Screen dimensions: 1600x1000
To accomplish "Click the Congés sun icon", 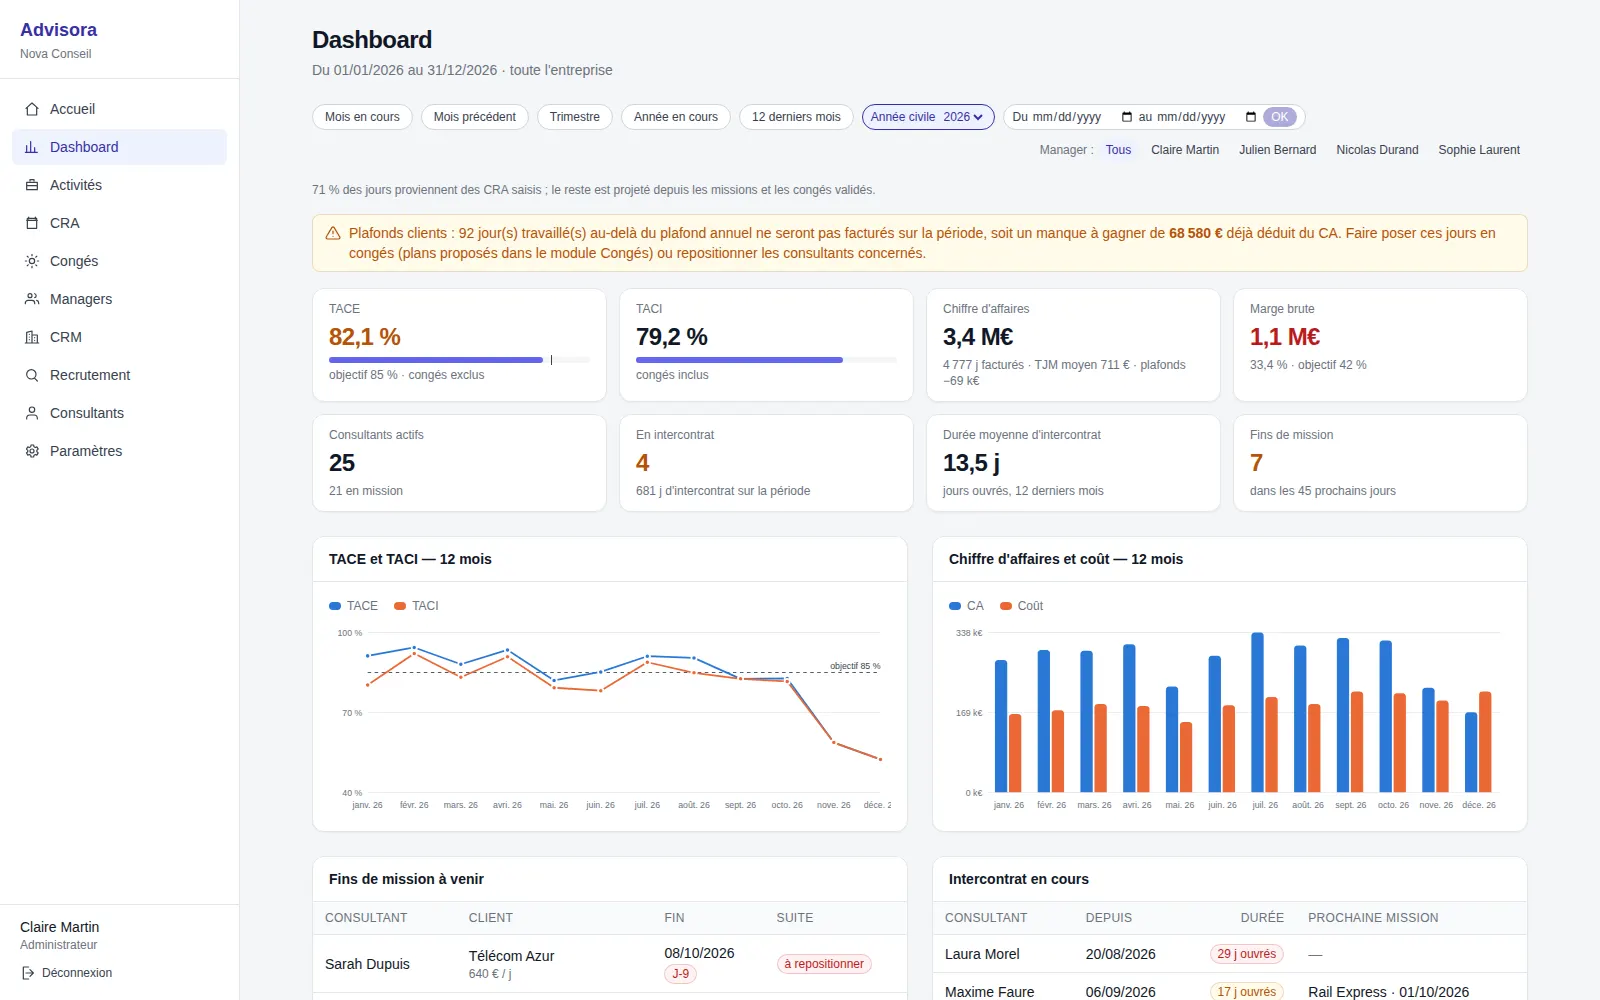I will point(32,261).
